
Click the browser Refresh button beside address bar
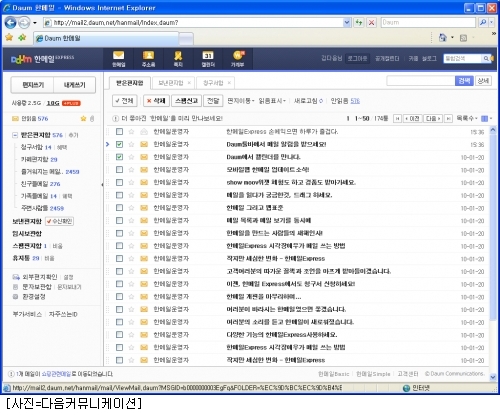click(359, 23)
